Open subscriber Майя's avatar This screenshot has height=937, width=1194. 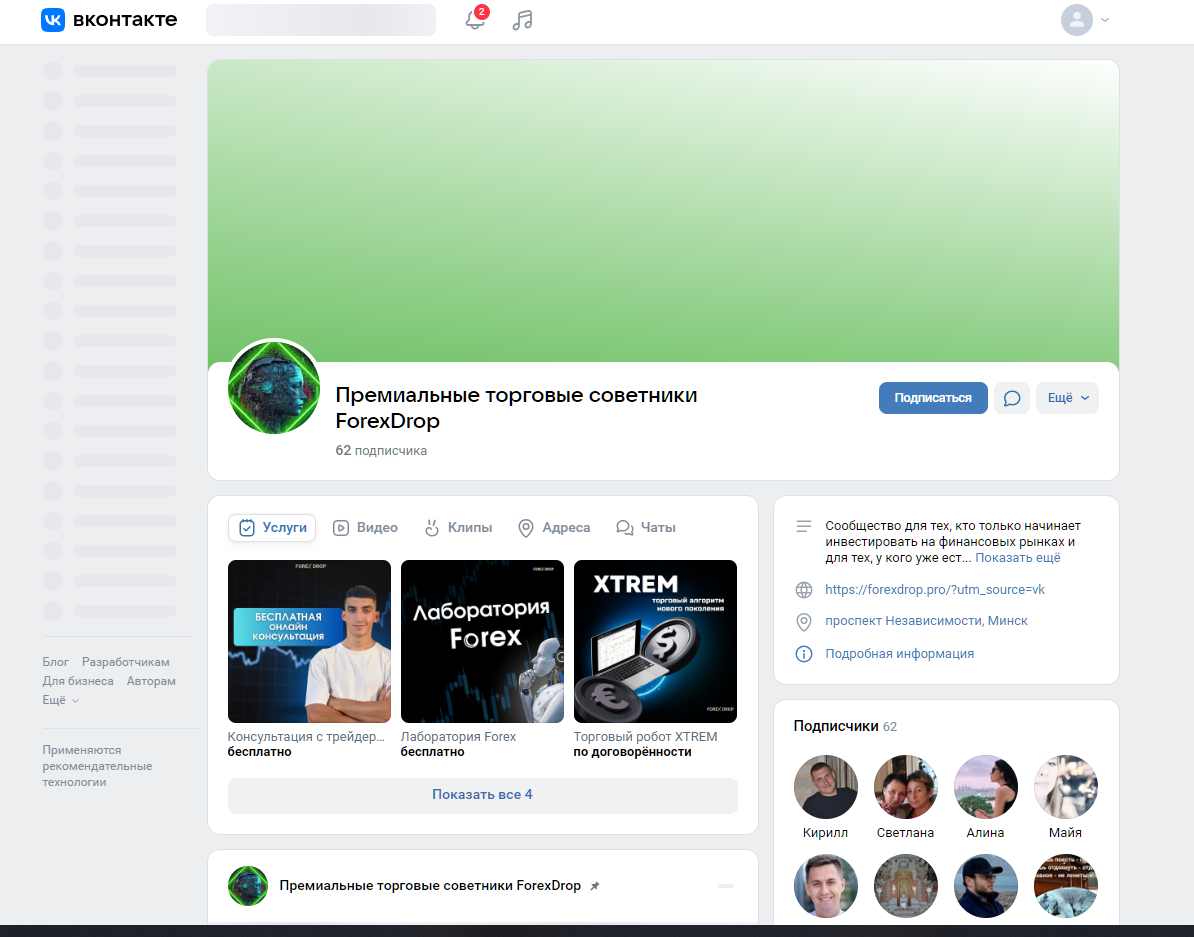1065,787
